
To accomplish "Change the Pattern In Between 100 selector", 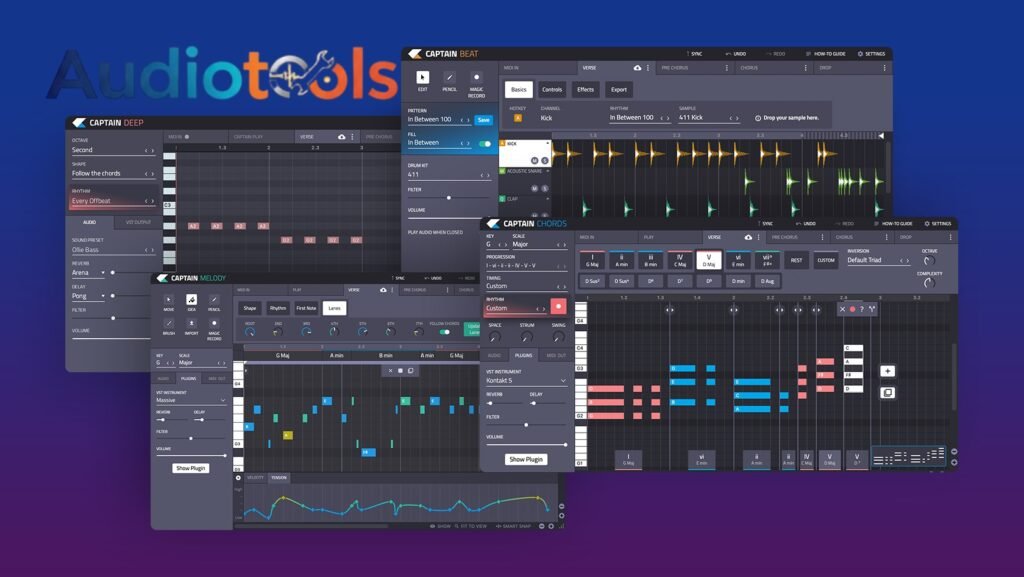I will (x=439, y=119).
